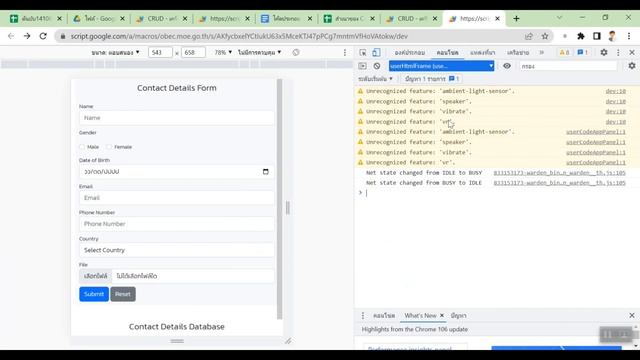Click the Email input field
Image resolution: width=640 pixels, height=360 pixels.
coord(177,198)
